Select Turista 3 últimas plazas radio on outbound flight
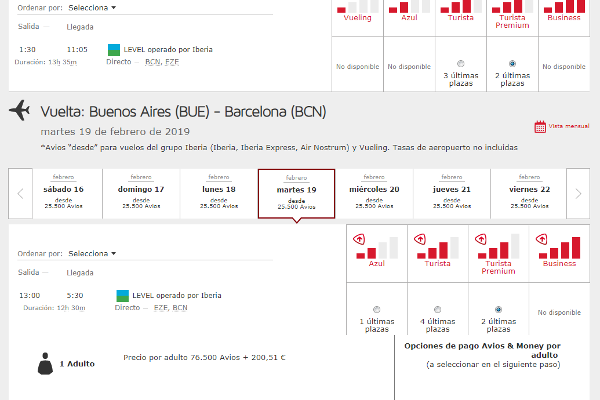The width and height of the screenshot is (600, 400). click(461, 64)
